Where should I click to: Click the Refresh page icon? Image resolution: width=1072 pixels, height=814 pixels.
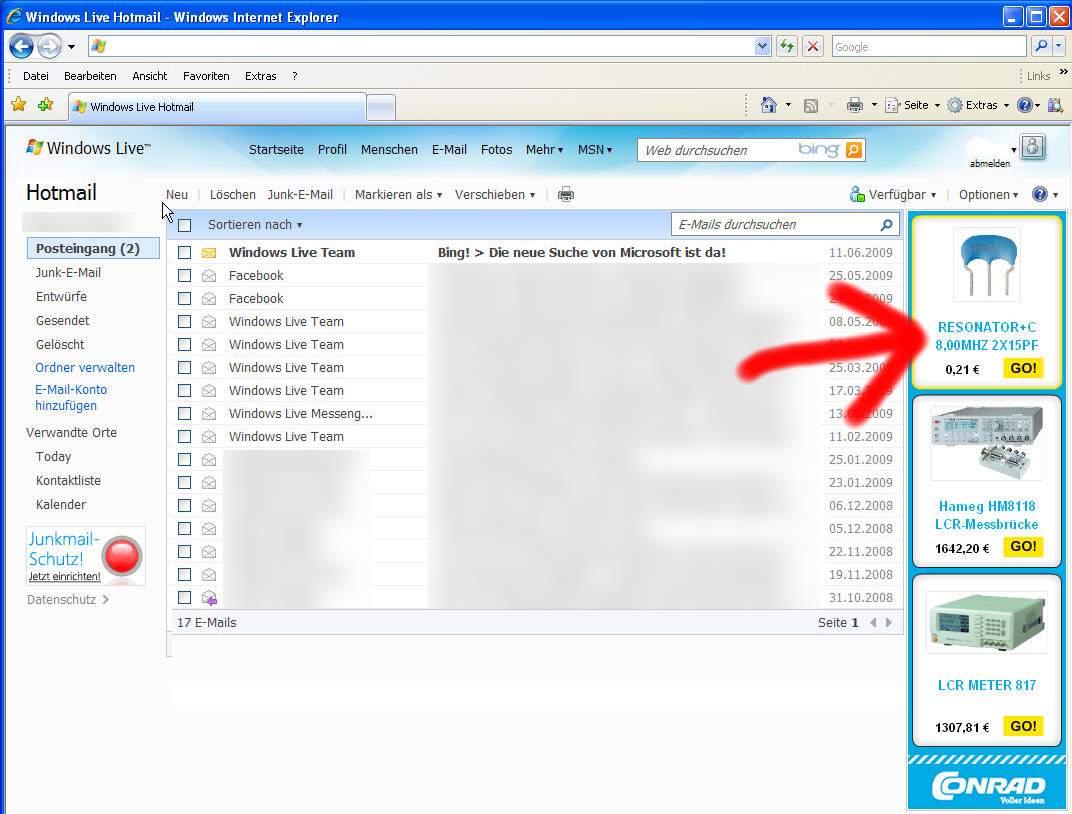pos(787,46)
